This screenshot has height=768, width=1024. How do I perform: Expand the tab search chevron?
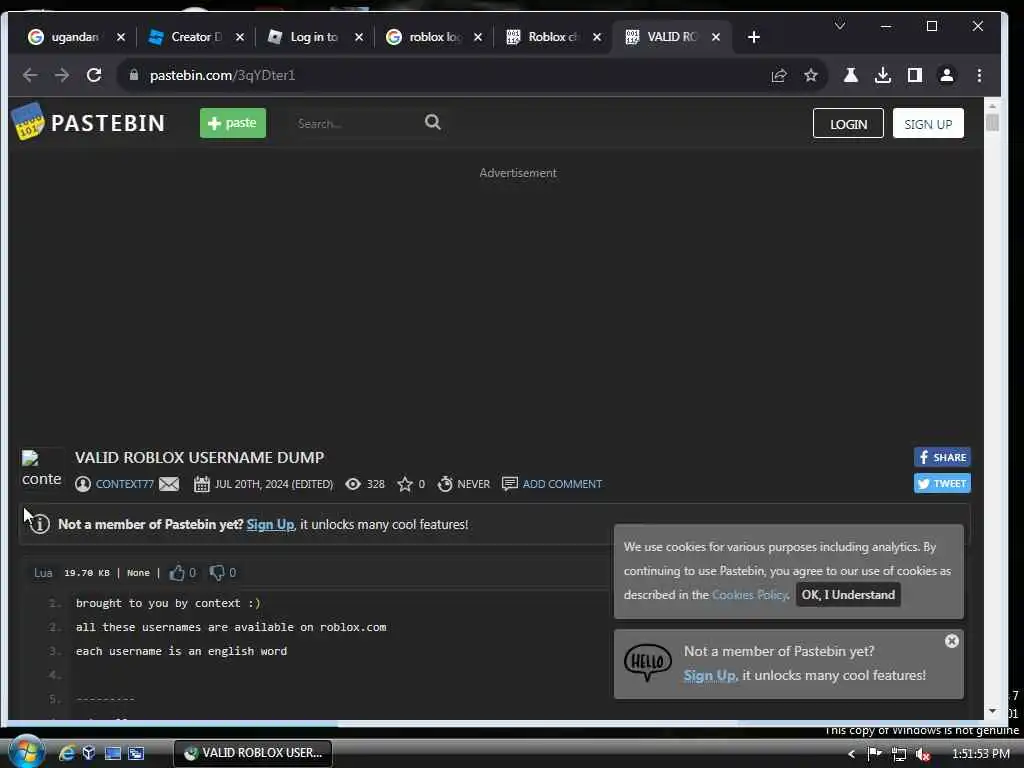[x=840, y=25]
